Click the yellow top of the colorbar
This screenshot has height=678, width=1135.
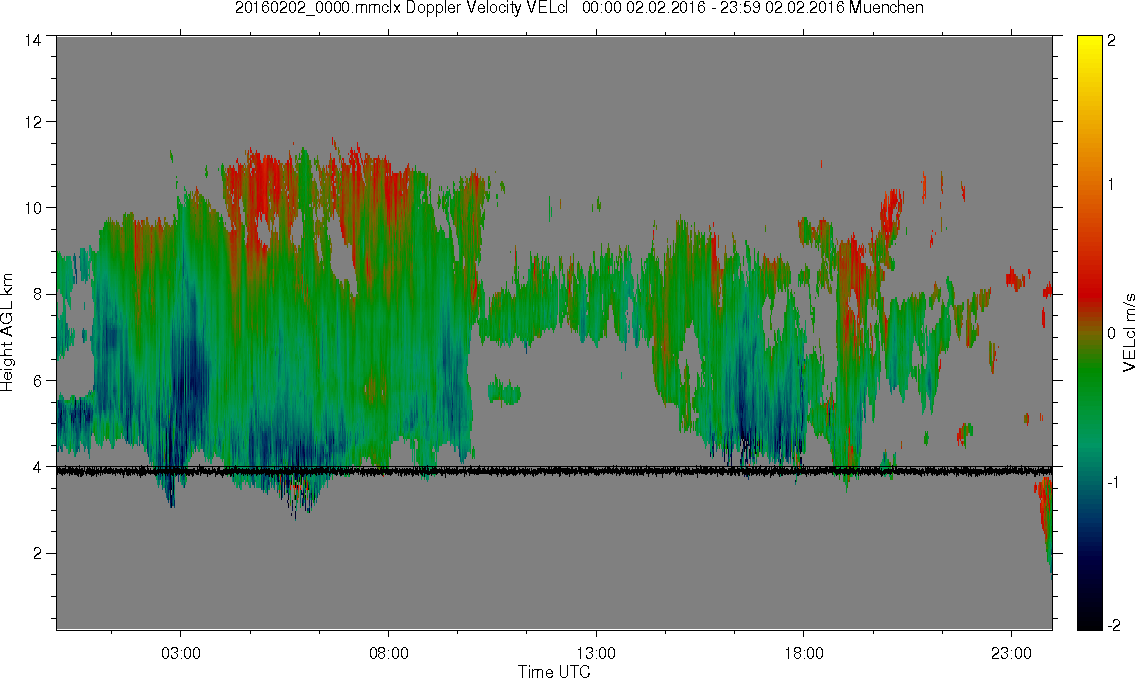(1089, 42)
